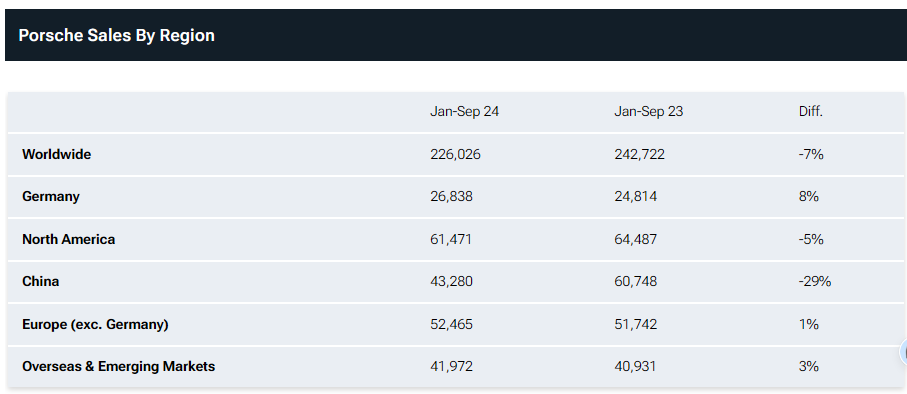Click the Diff. column header
Viewport: 907px width, 394px height.
click(810, 112)
